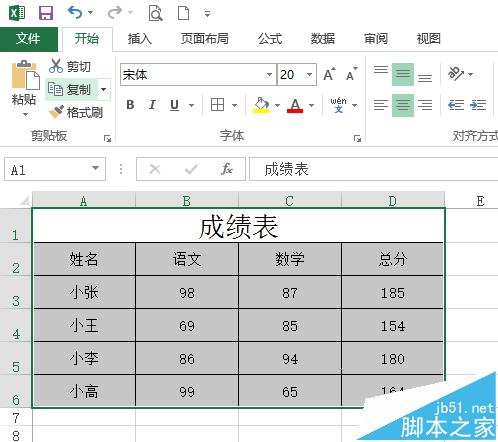
Task: Show phonetic guide wén icon
Action: 338,105
